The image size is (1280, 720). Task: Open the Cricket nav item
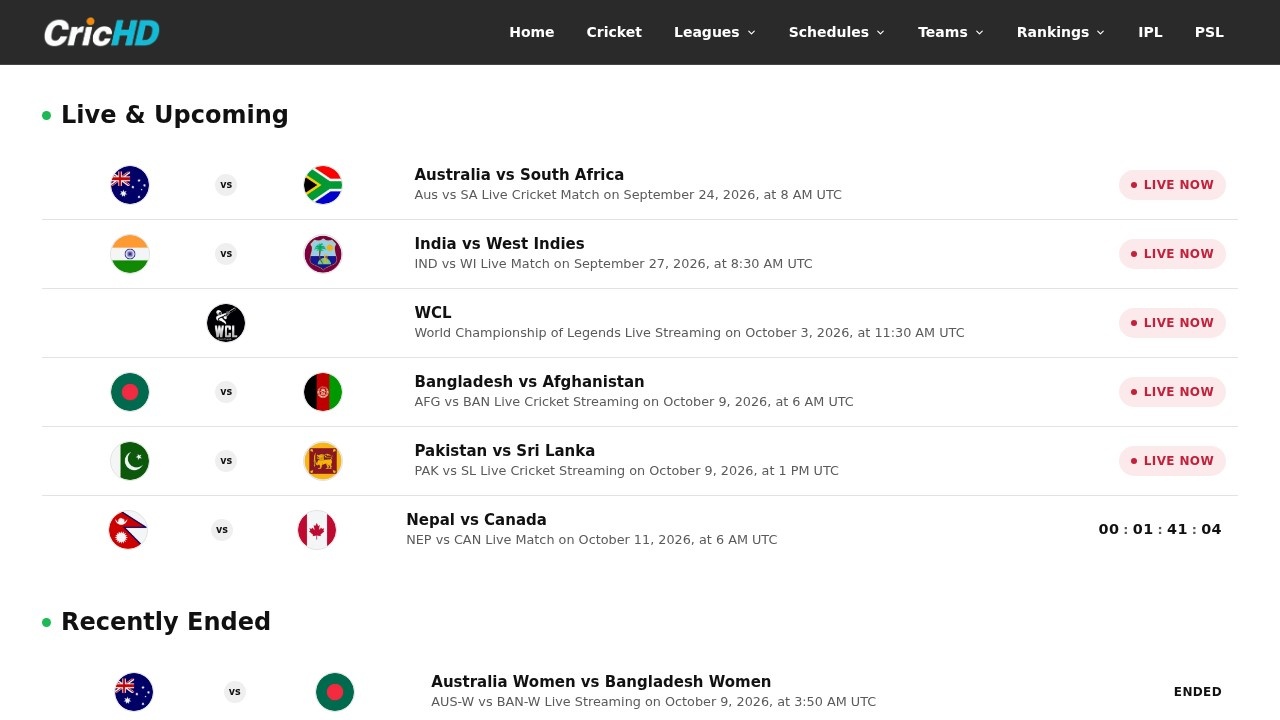(614, 32)
